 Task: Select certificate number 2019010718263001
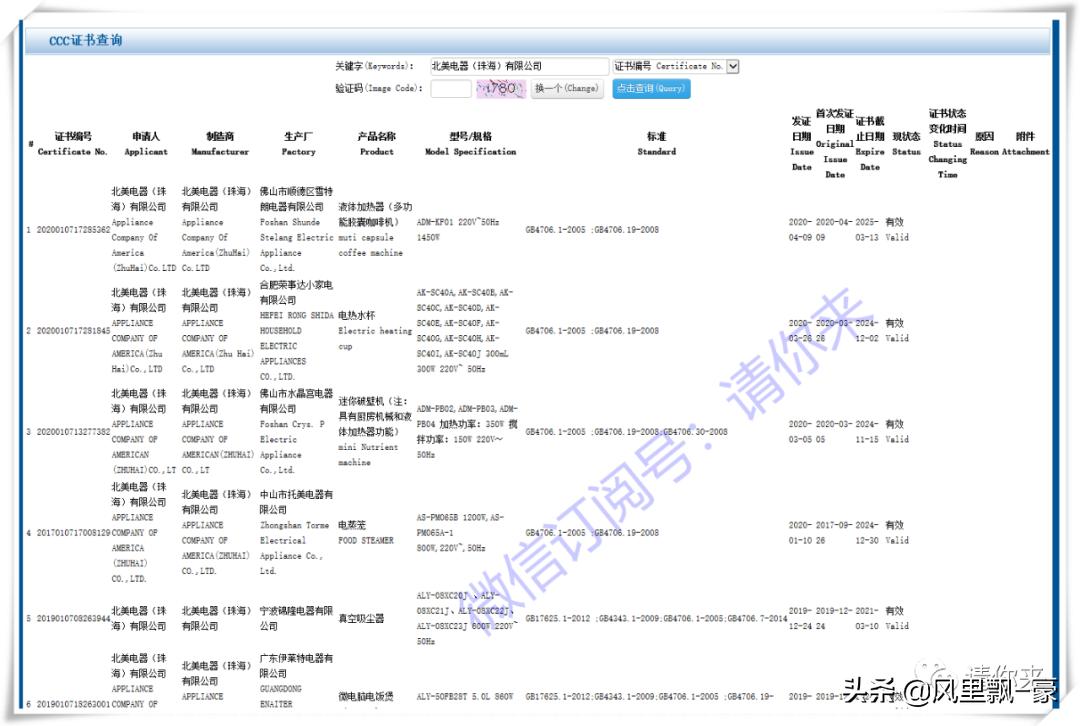(73, 704)
